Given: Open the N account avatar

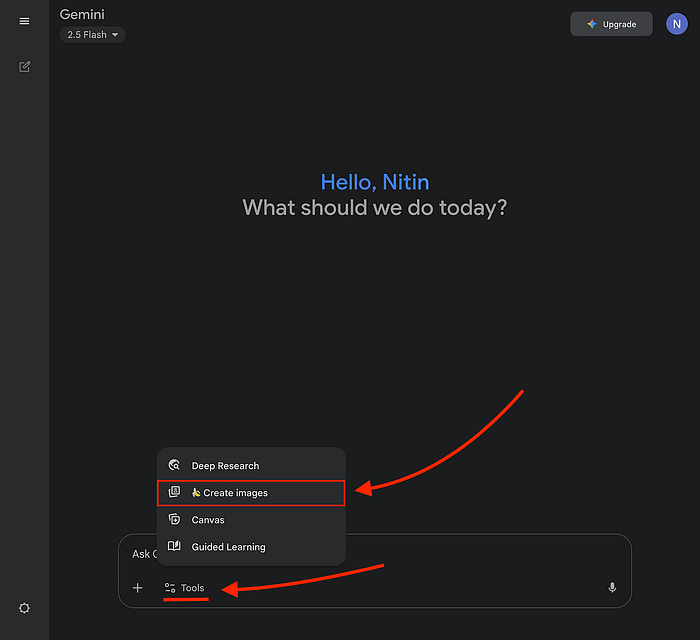Looking at the screenshot, I should [676, 24].
